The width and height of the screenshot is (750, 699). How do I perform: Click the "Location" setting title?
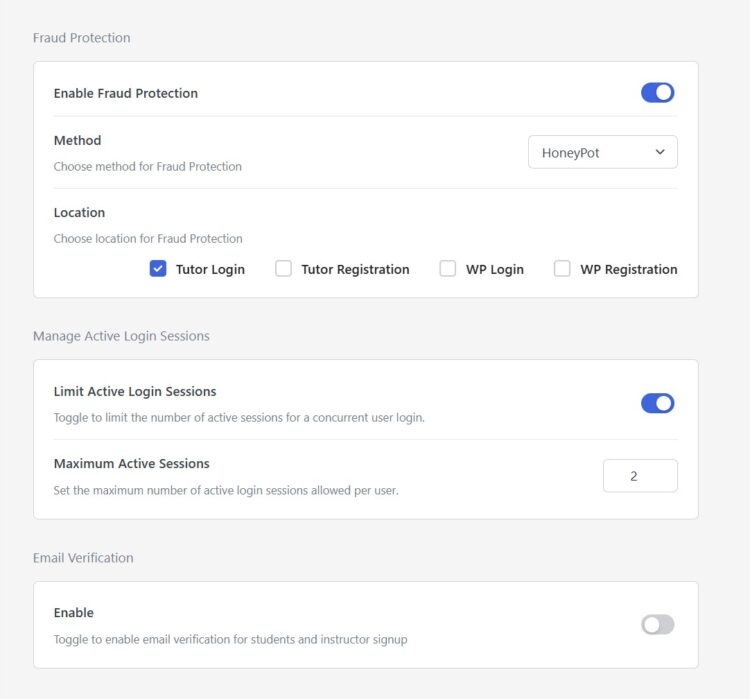coord(79,212)
